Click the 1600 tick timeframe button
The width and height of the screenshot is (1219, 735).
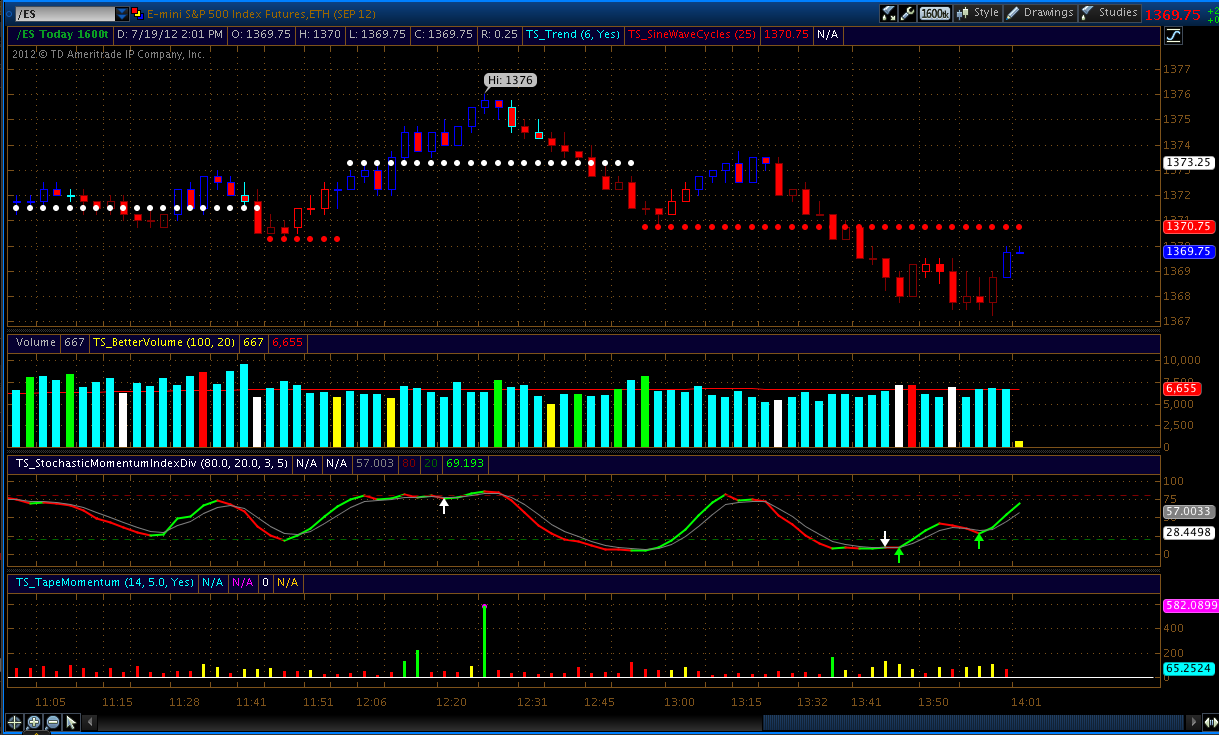pos(934,13)
